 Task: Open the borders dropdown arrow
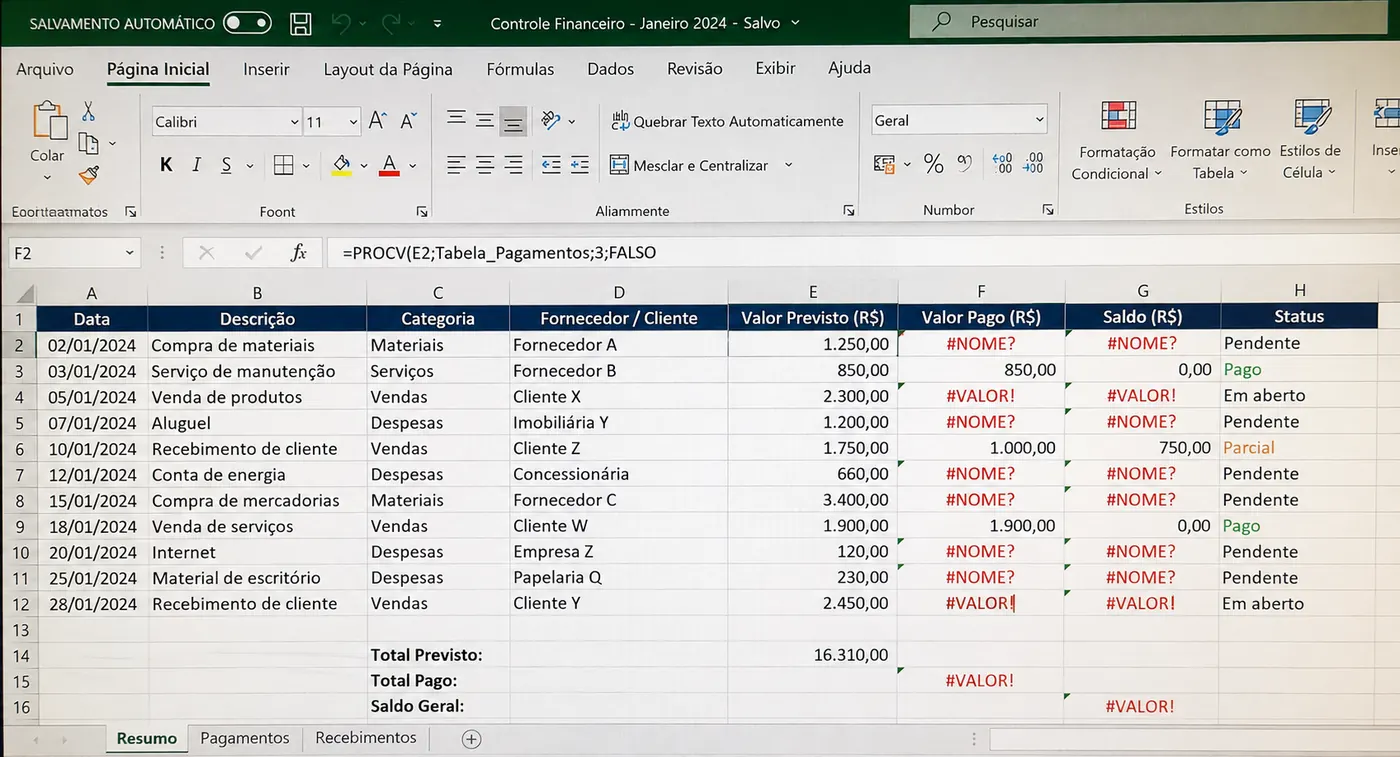[x=305, y=166]
